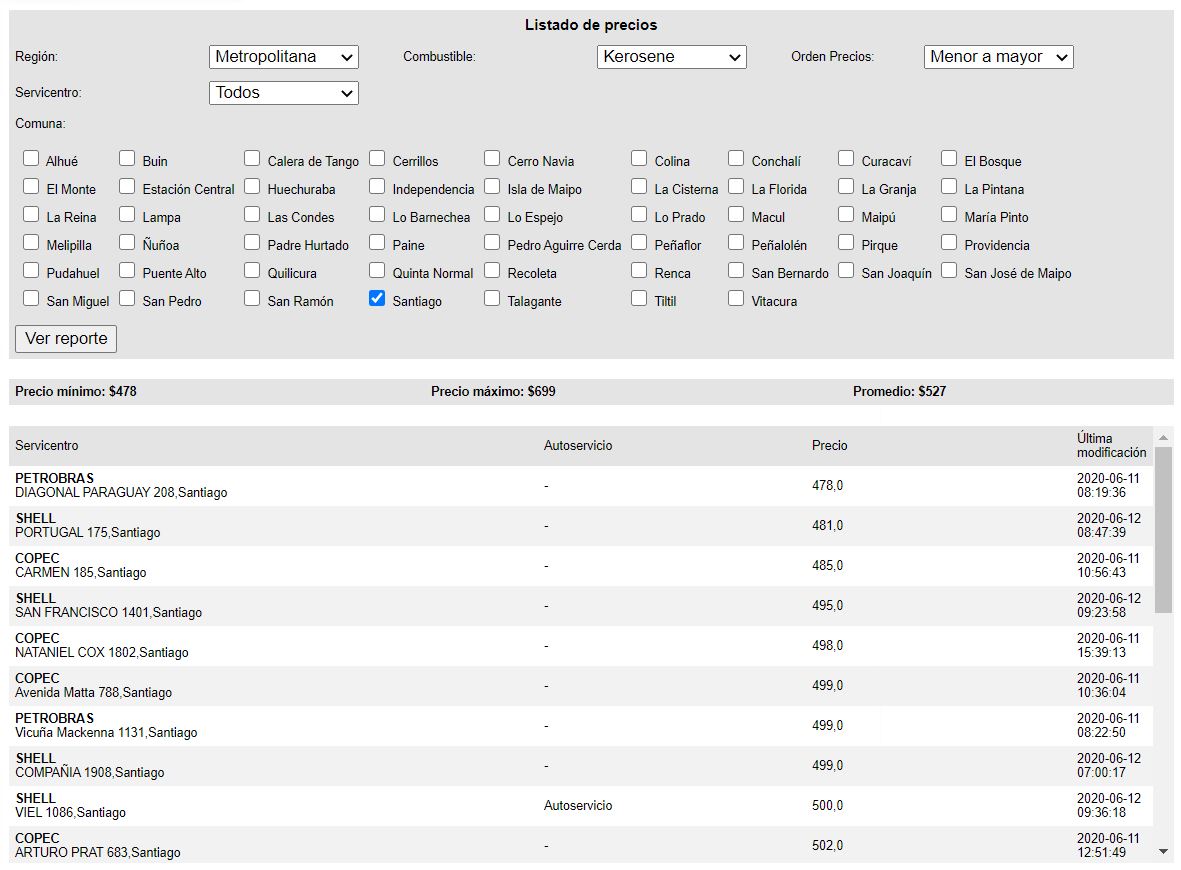Click the Servicentro column header in table
This screenshot has width=1181, height=870.
47,446
